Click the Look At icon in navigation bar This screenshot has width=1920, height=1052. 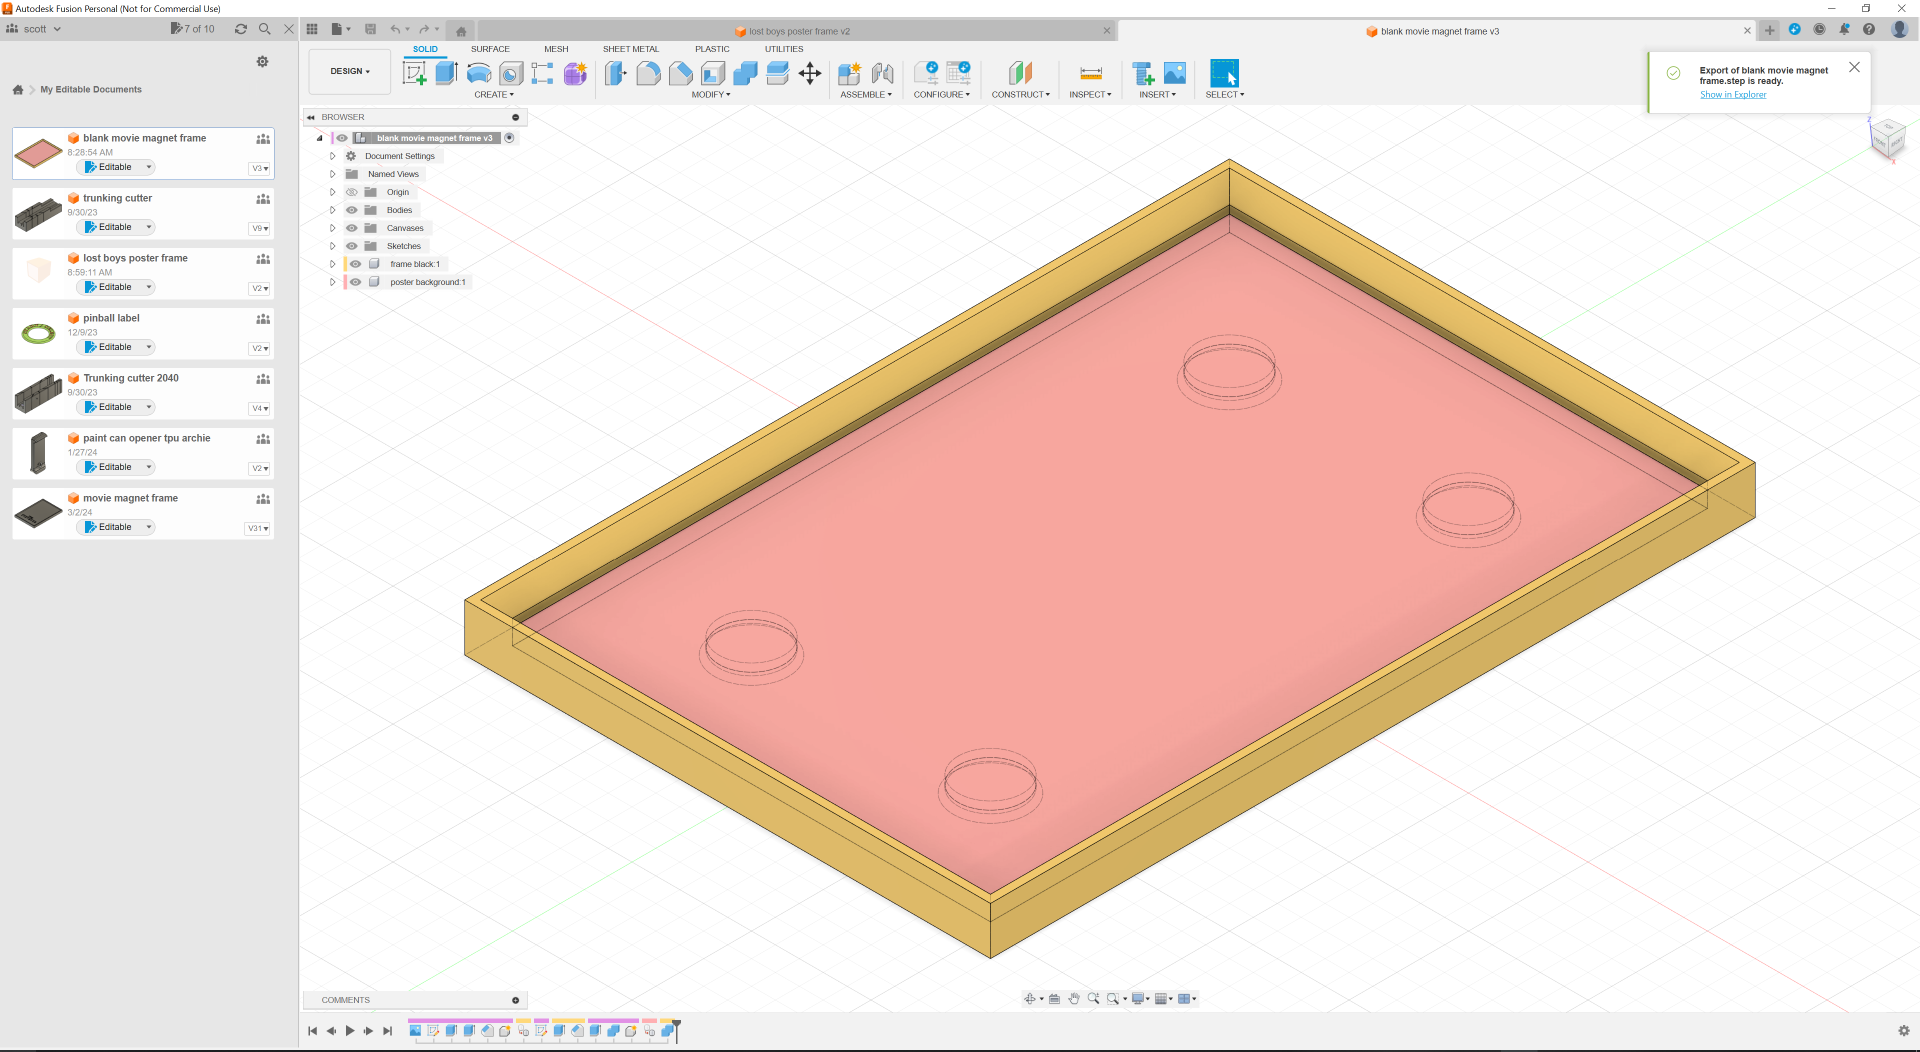[x=1054, y=999]
